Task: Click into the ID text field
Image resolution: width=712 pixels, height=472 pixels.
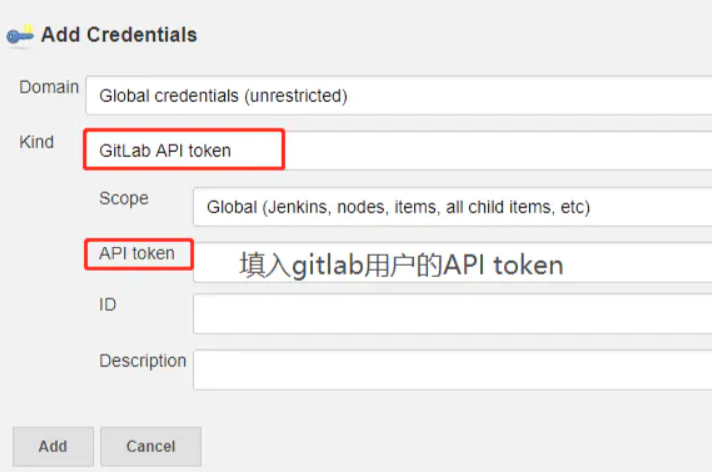Action: coord(452,314)
